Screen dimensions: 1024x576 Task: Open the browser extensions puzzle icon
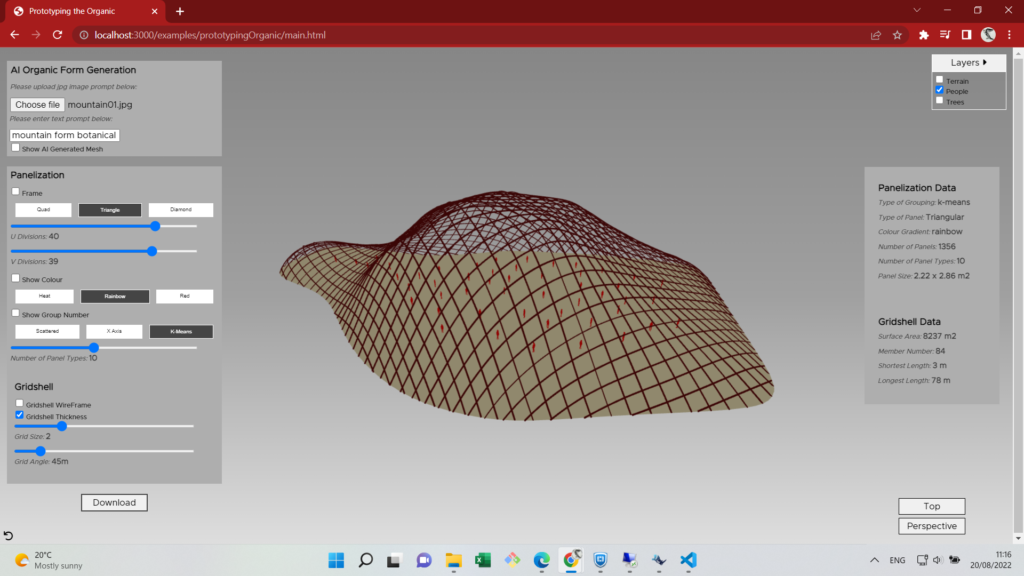click(x=924, y=35)
